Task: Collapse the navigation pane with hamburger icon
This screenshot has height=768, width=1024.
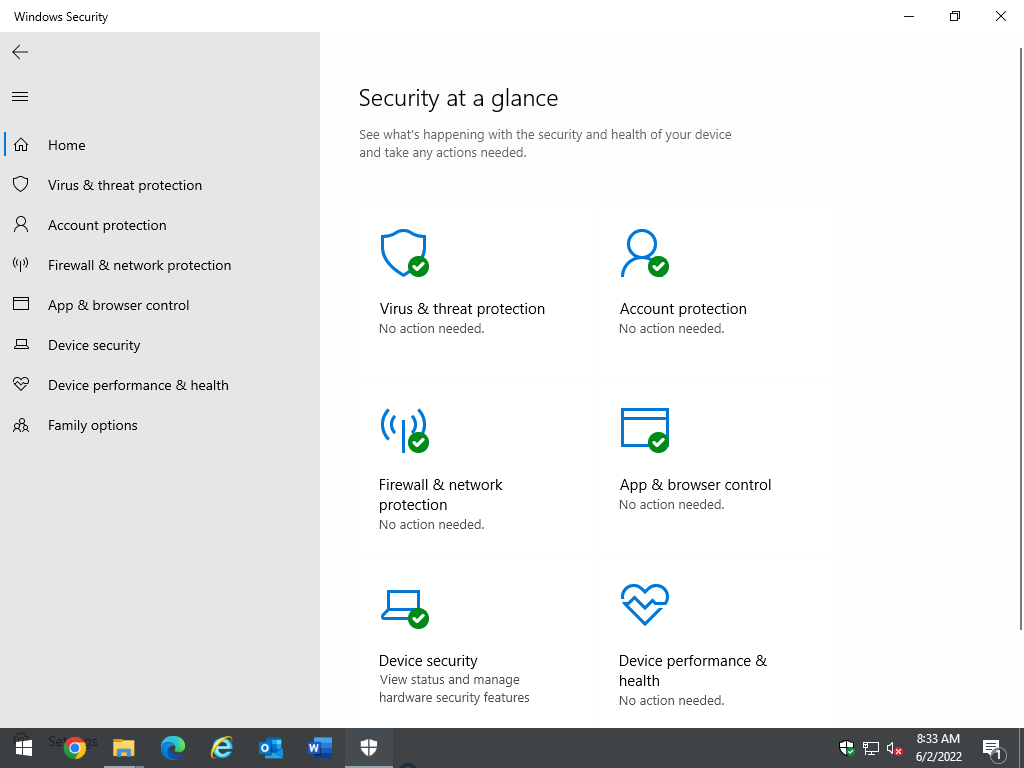Action: pos(20,97)
